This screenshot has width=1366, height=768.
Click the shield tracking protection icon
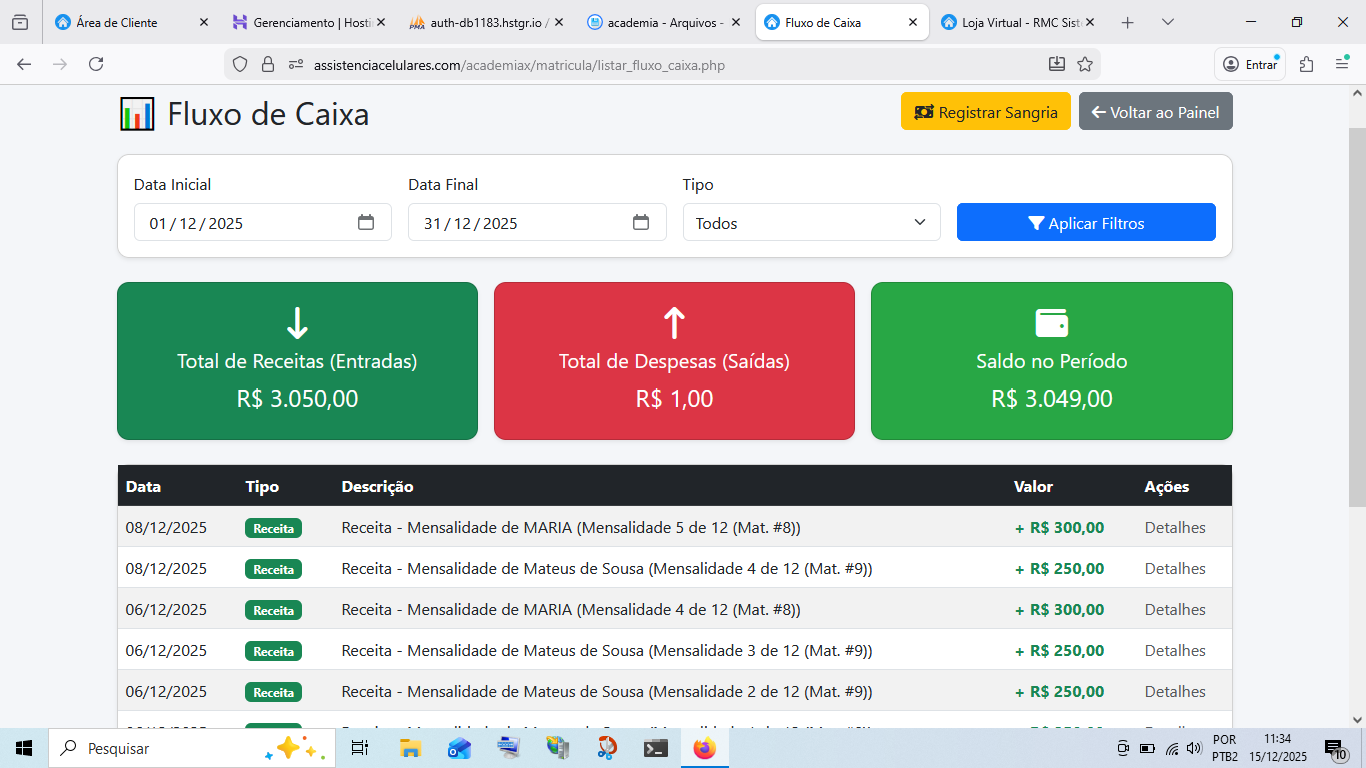(240, 65)
